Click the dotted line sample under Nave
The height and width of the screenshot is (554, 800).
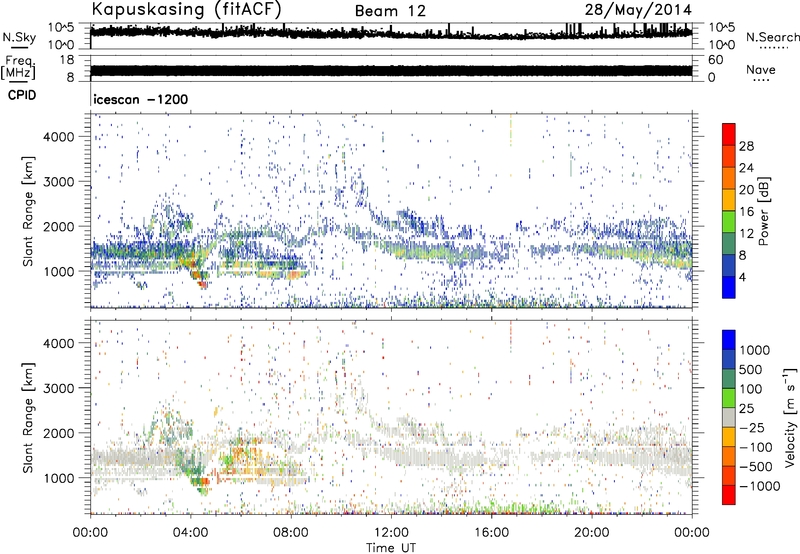[x=761, y=80]
